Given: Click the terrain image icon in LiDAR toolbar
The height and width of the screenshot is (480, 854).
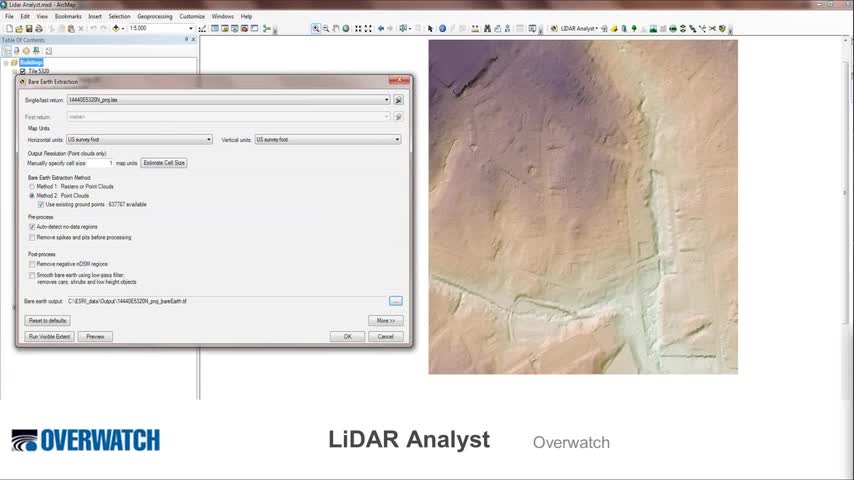Looking at the screenshot, I should click(653, 28).
